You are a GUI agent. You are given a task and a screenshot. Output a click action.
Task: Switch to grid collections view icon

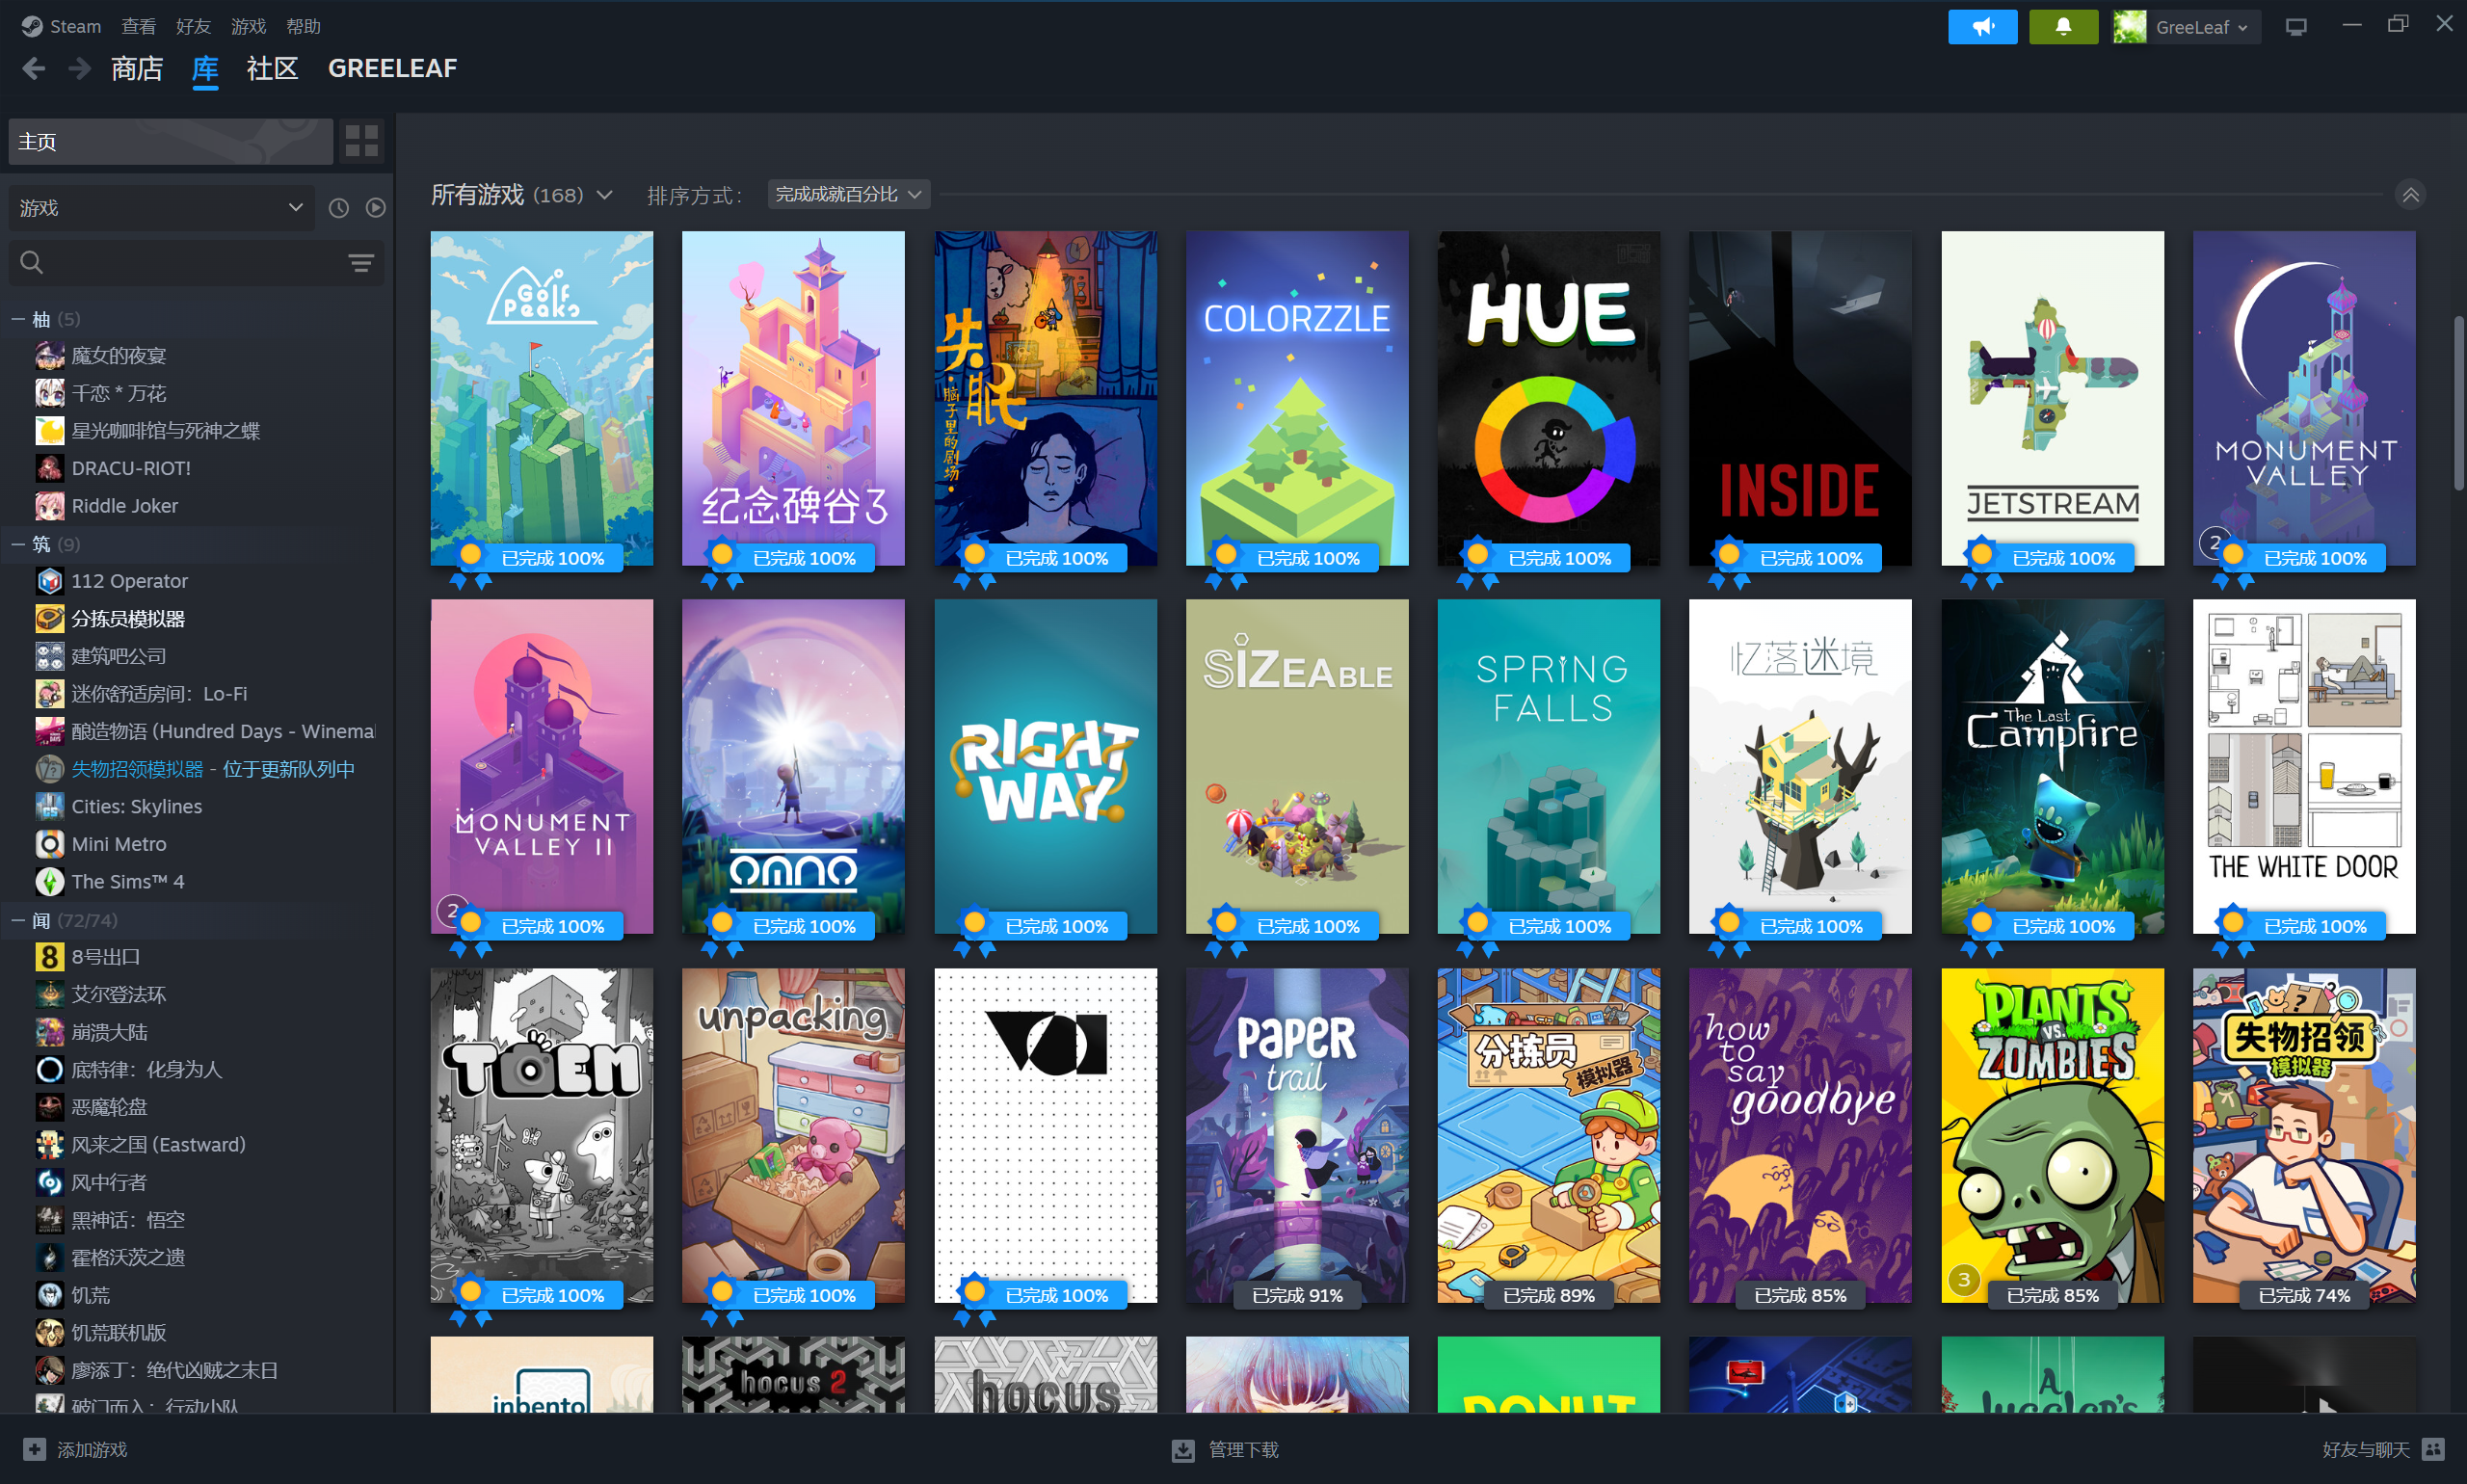click(x=361, y=141)
